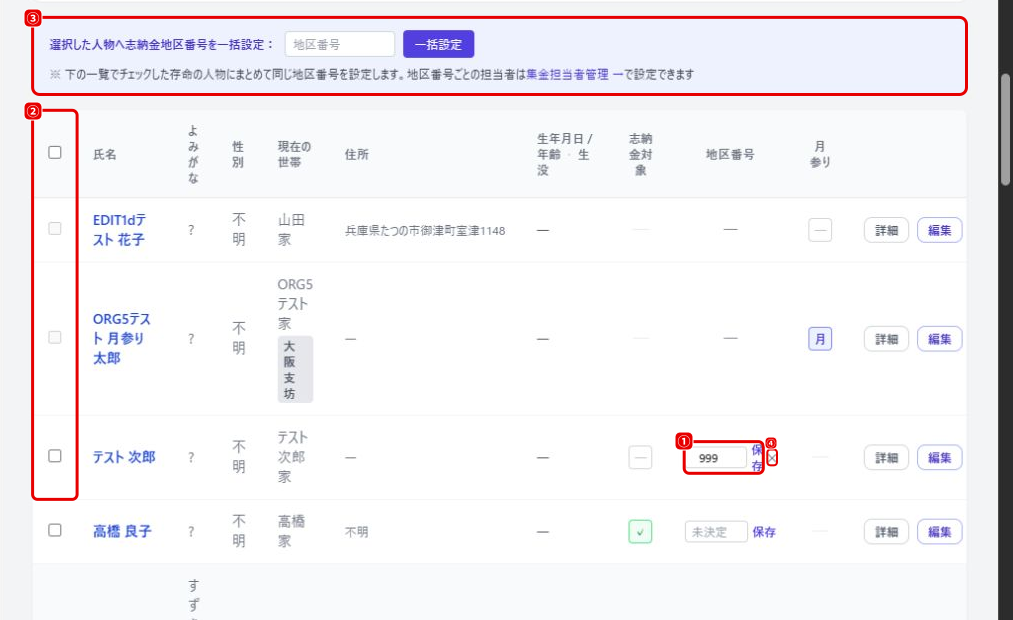Click the 不明 address for 高橋 良子
This screenshot has height=620, width=1013.
coord(356,532)
